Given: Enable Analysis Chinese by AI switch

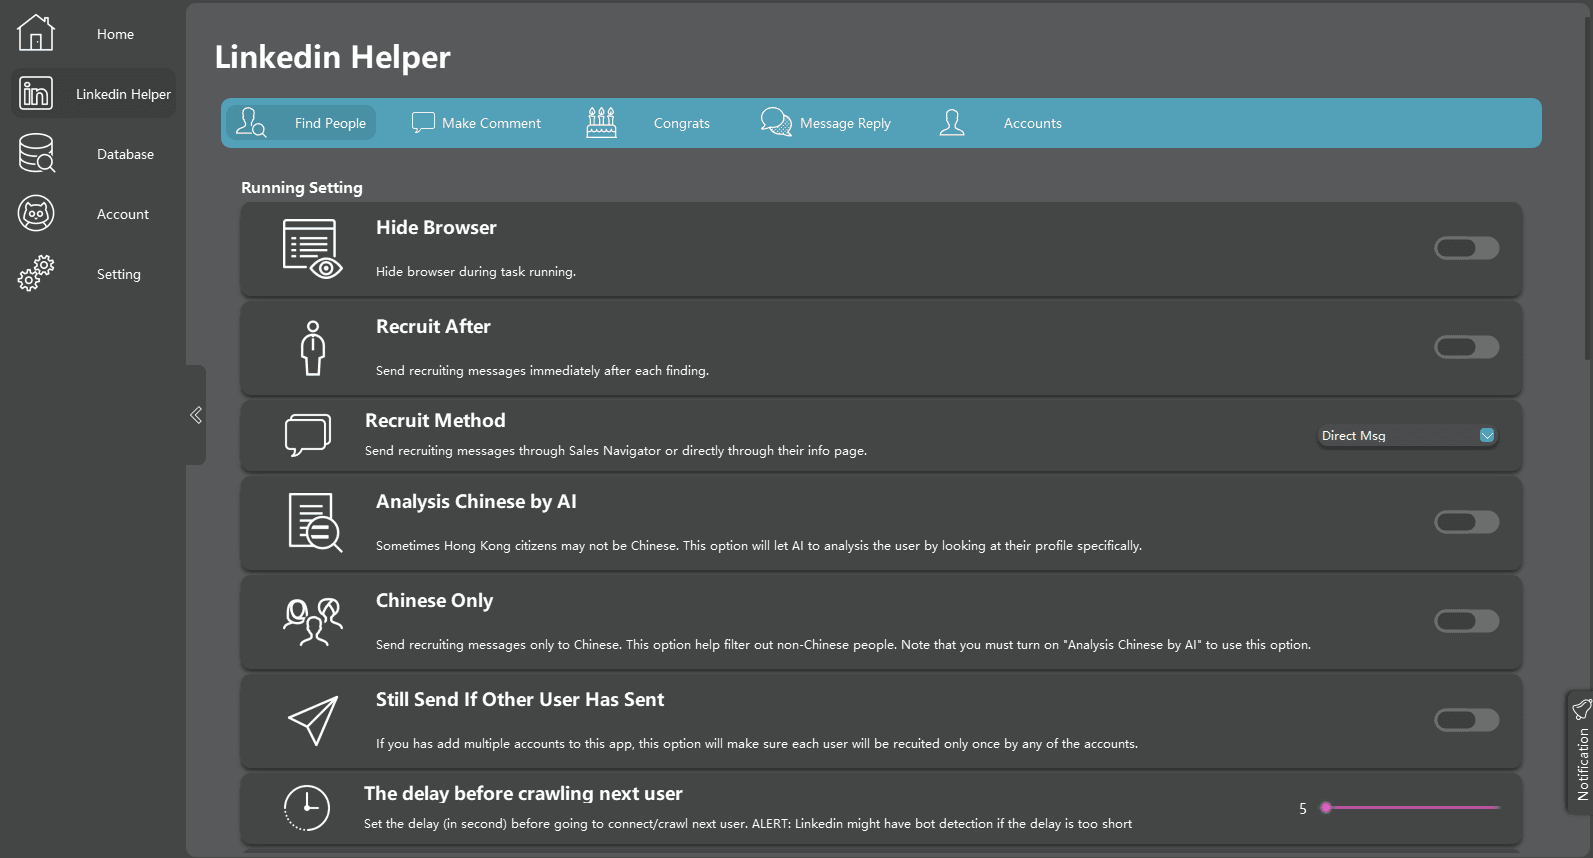Looking at the screenshot, I should point(1467,522).
